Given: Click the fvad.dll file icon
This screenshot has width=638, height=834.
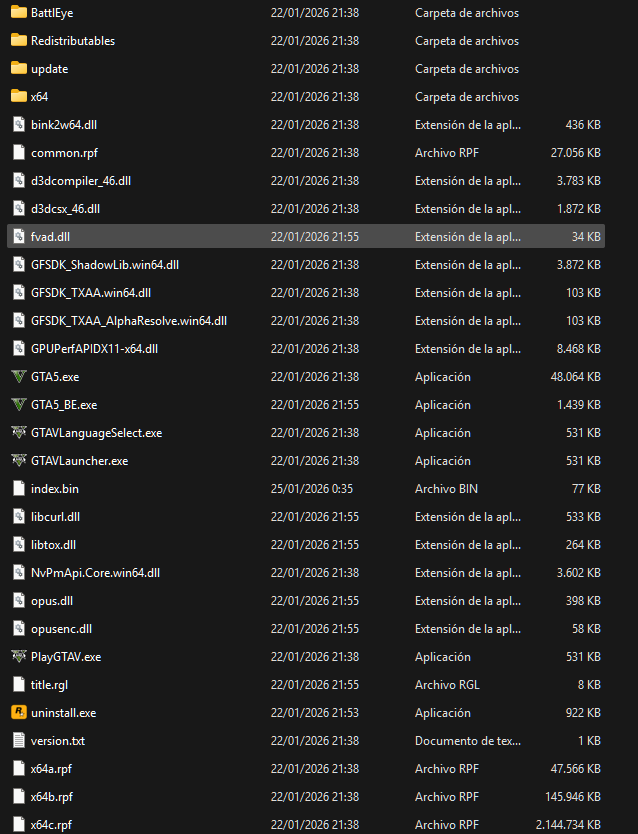Looking at the screenshot, I should tap(18, 237).
